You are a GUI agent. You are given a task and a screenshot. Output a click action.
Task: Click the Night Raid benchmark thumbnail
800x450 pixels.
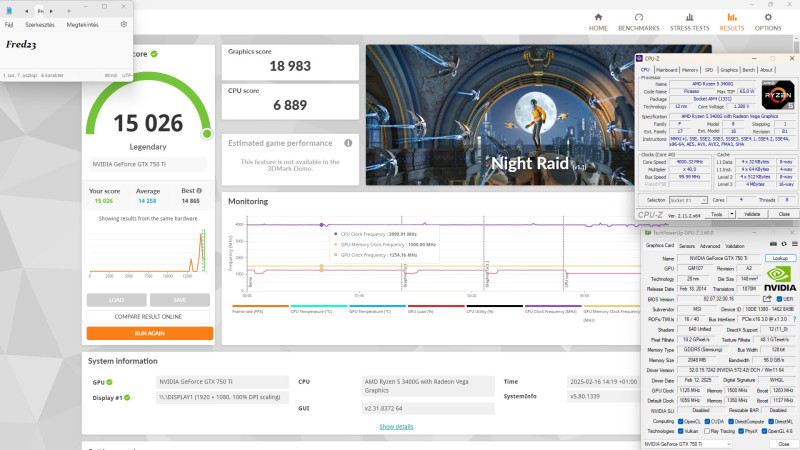point(500,115)
